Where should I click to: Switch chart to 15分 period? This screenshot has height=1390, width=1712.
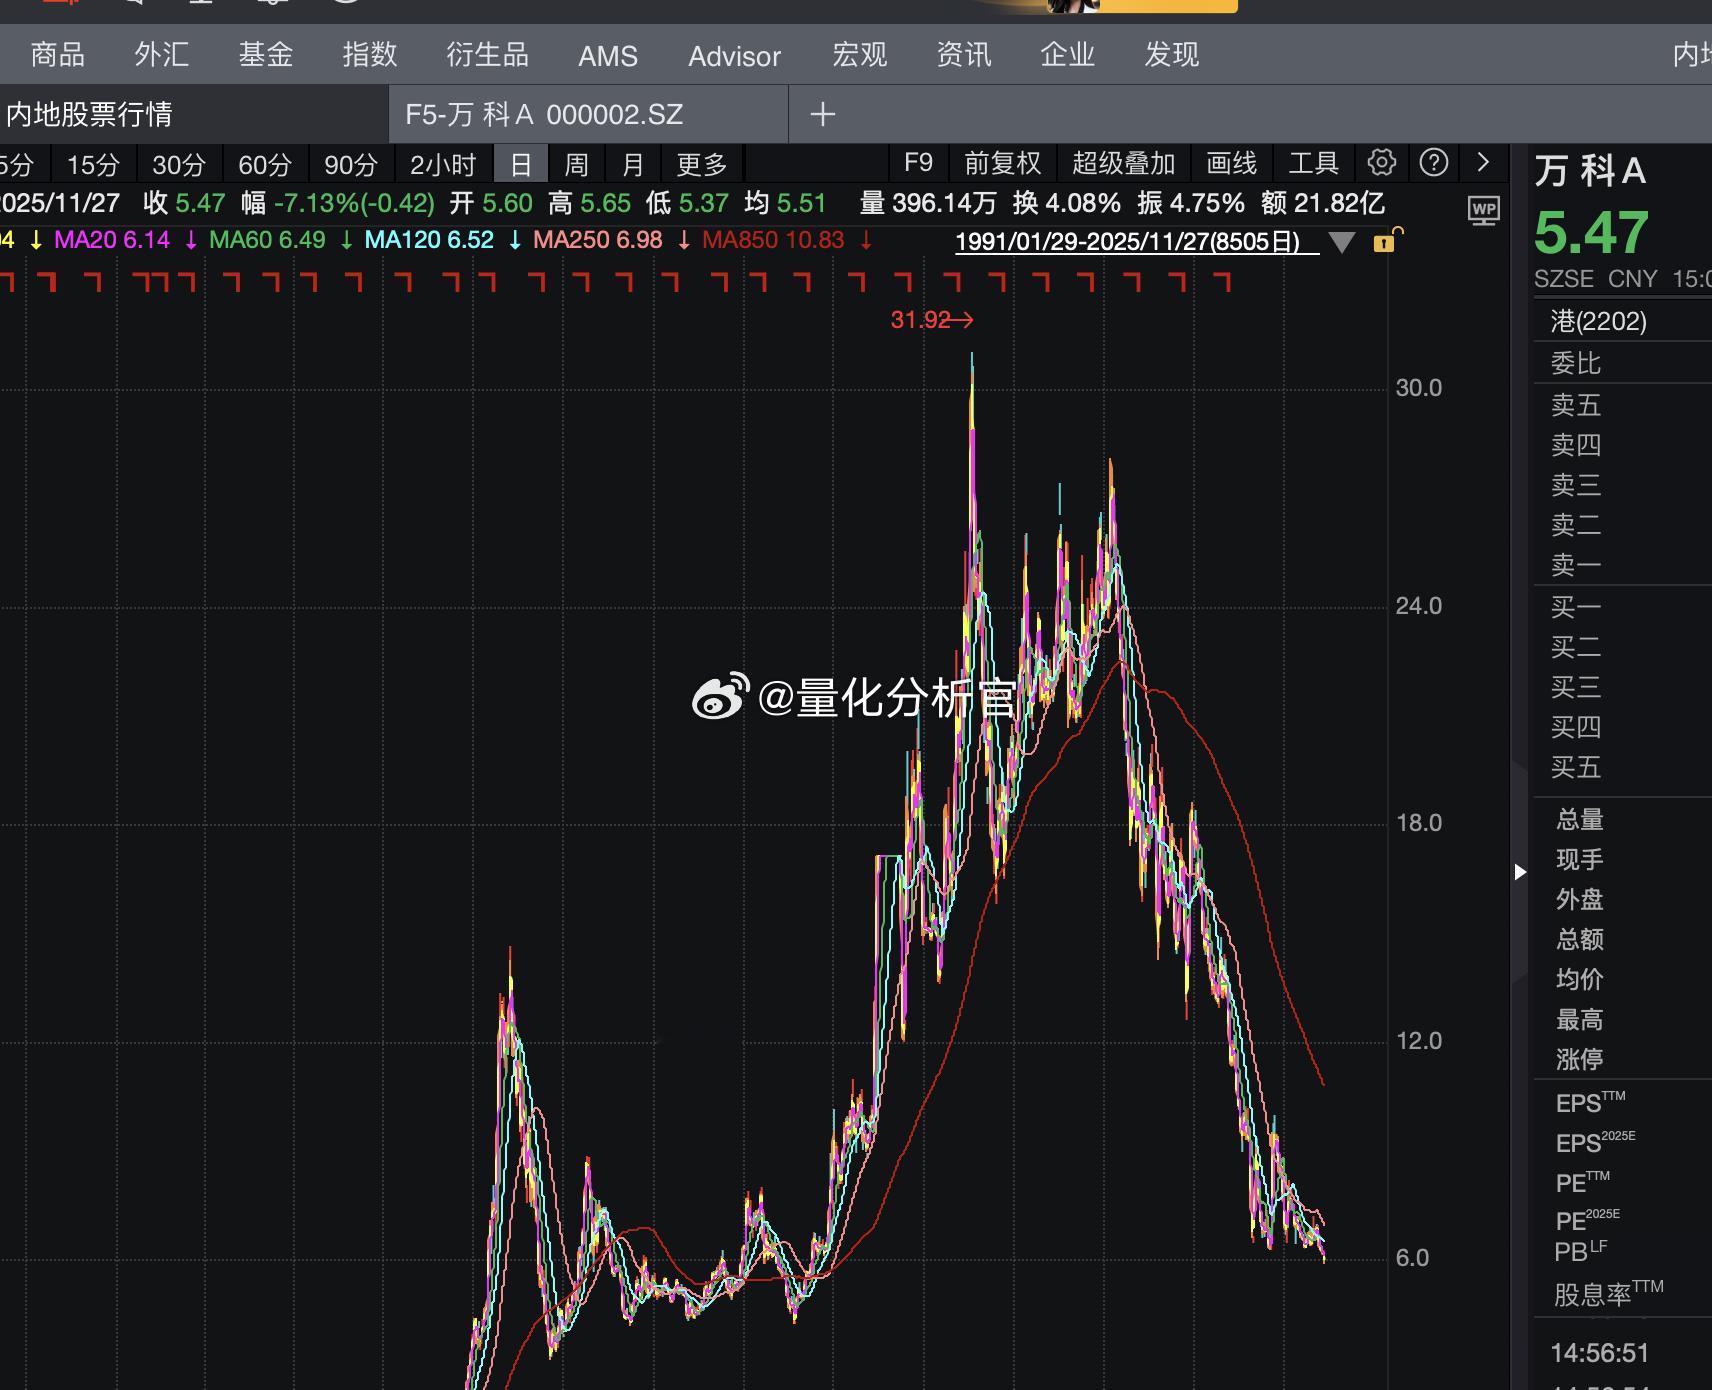point(93,164)
